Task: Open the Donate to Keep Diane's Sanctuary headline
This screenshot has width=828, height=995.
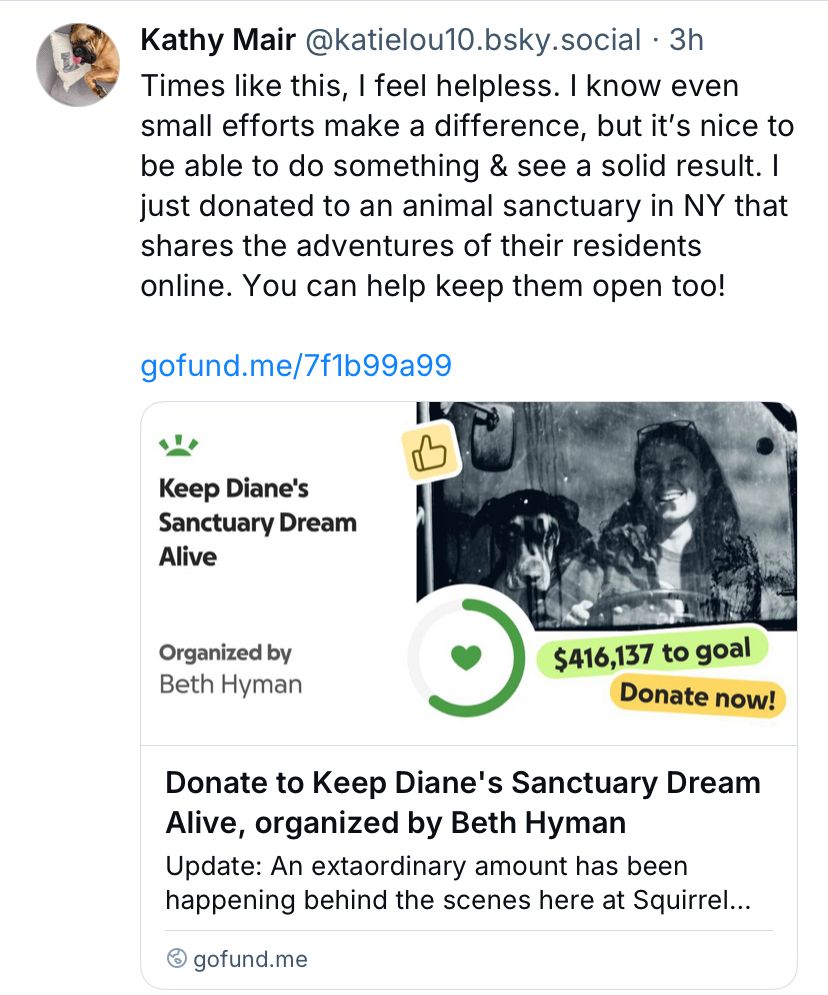Action: tap(463, 802)
